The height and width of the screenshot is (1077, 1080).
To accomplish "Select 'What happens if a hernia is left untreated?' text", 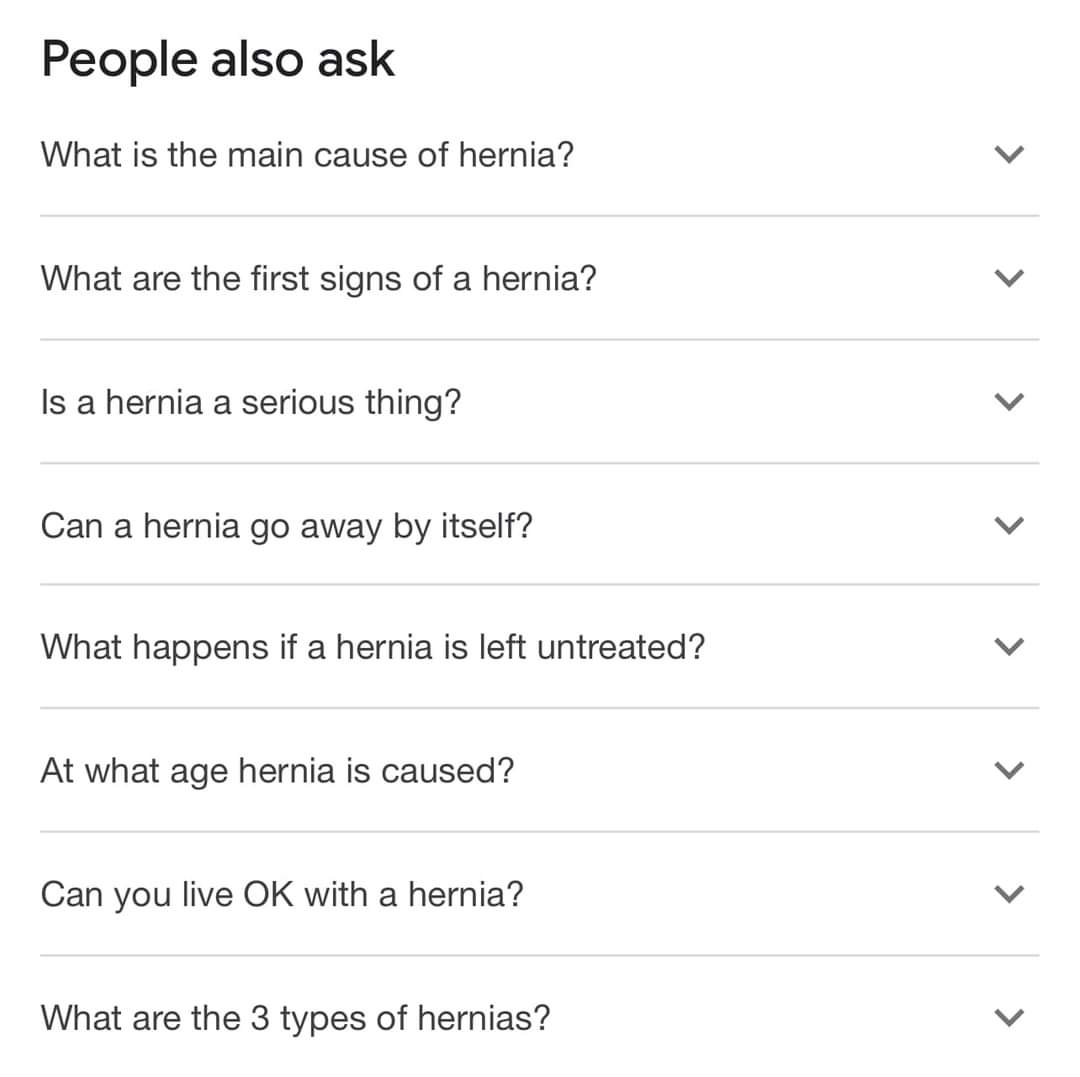I will point(372,648).
